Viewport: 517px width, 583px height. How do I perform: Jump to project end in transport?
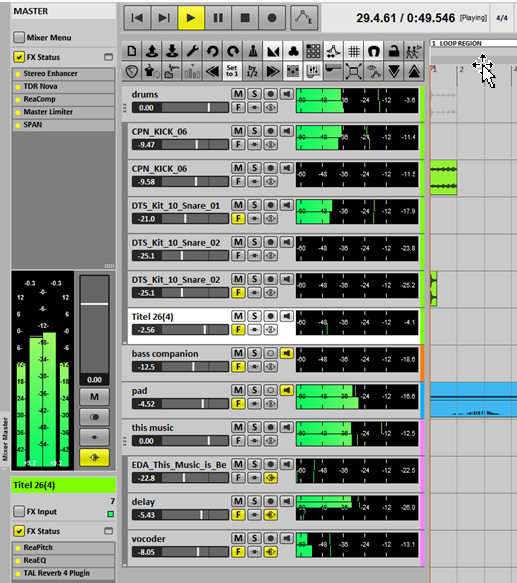[x=164, y=17]
